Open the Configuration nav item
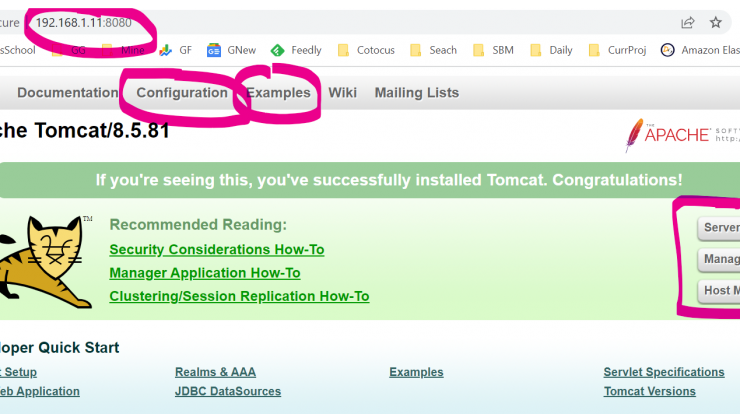The image size is (740, 414). click(x=182, y=93)
